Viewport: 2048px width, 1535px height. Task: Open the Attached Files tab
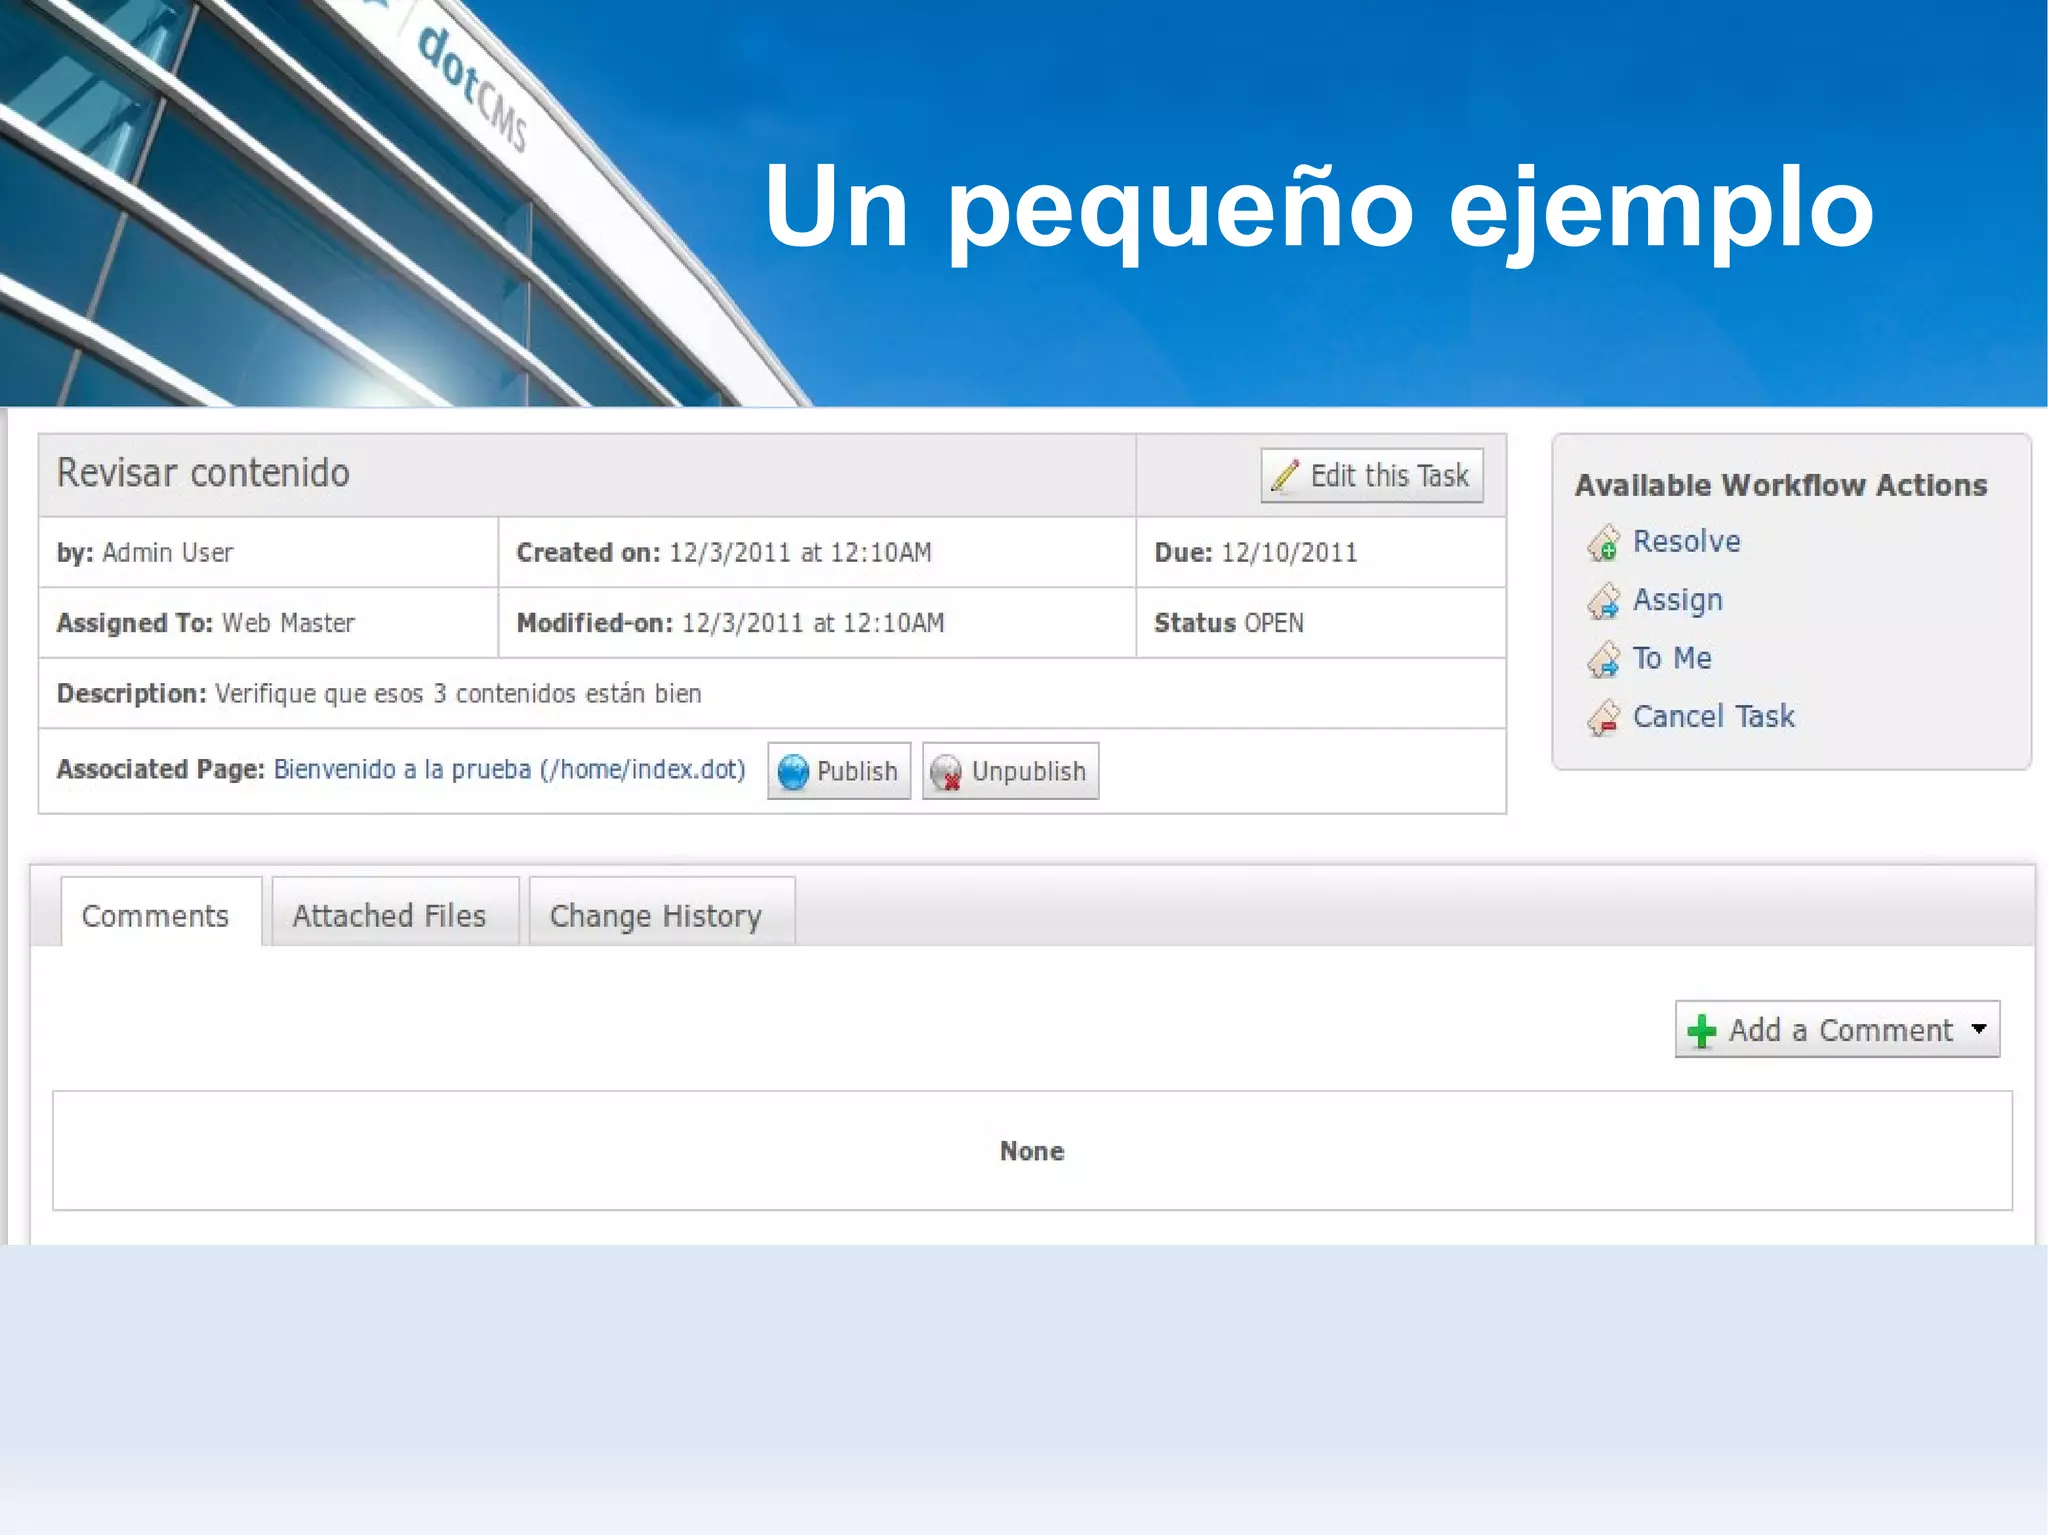click(x=389, y=915)
